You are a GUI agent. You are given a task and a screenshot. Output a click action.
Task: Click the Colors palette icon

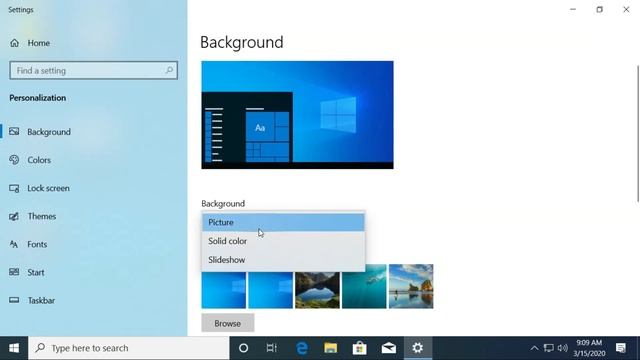click(x=14, y=160)
